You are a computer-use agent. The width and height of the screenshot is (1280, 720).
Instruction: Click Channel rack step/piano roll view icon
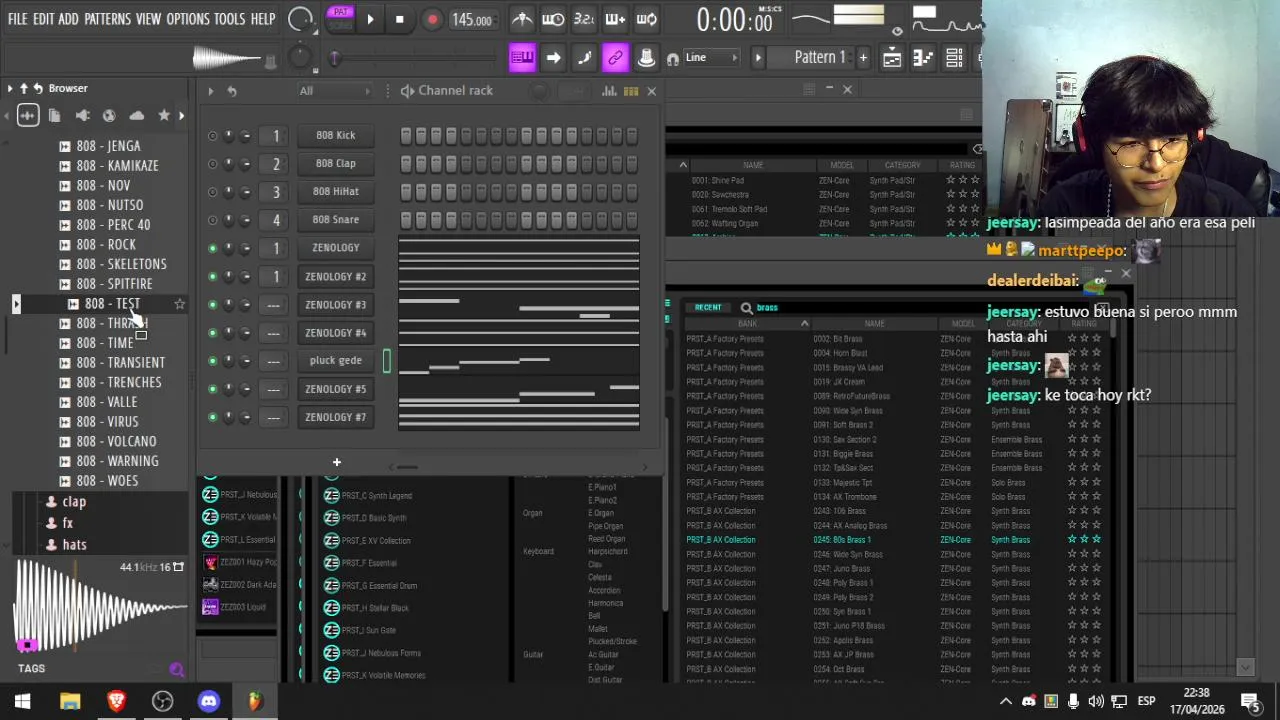coord(631,91)
